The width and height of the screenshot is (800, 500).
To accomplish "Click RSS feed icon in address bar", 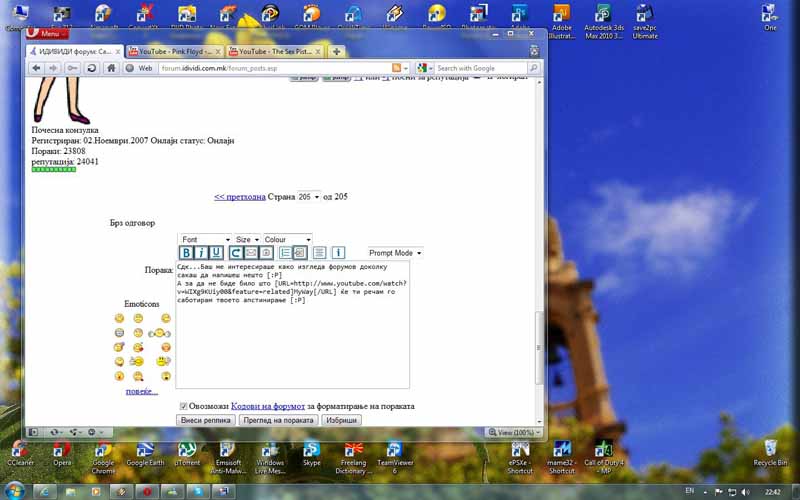I will (396, 68).
